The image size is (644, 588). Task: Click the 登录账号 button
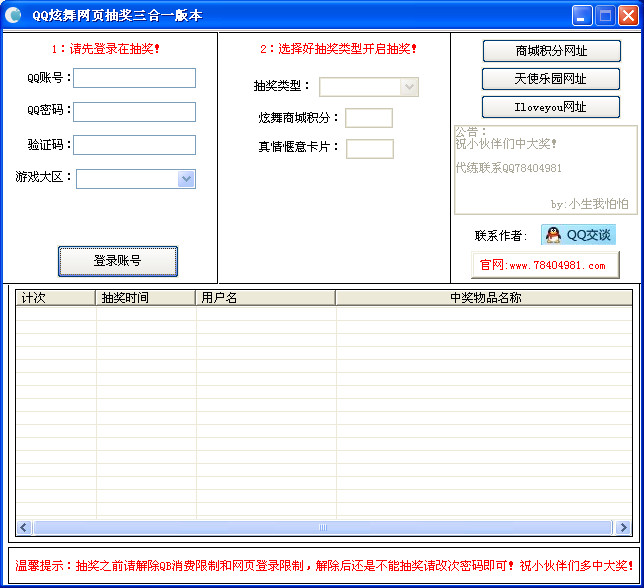point(118,261)
